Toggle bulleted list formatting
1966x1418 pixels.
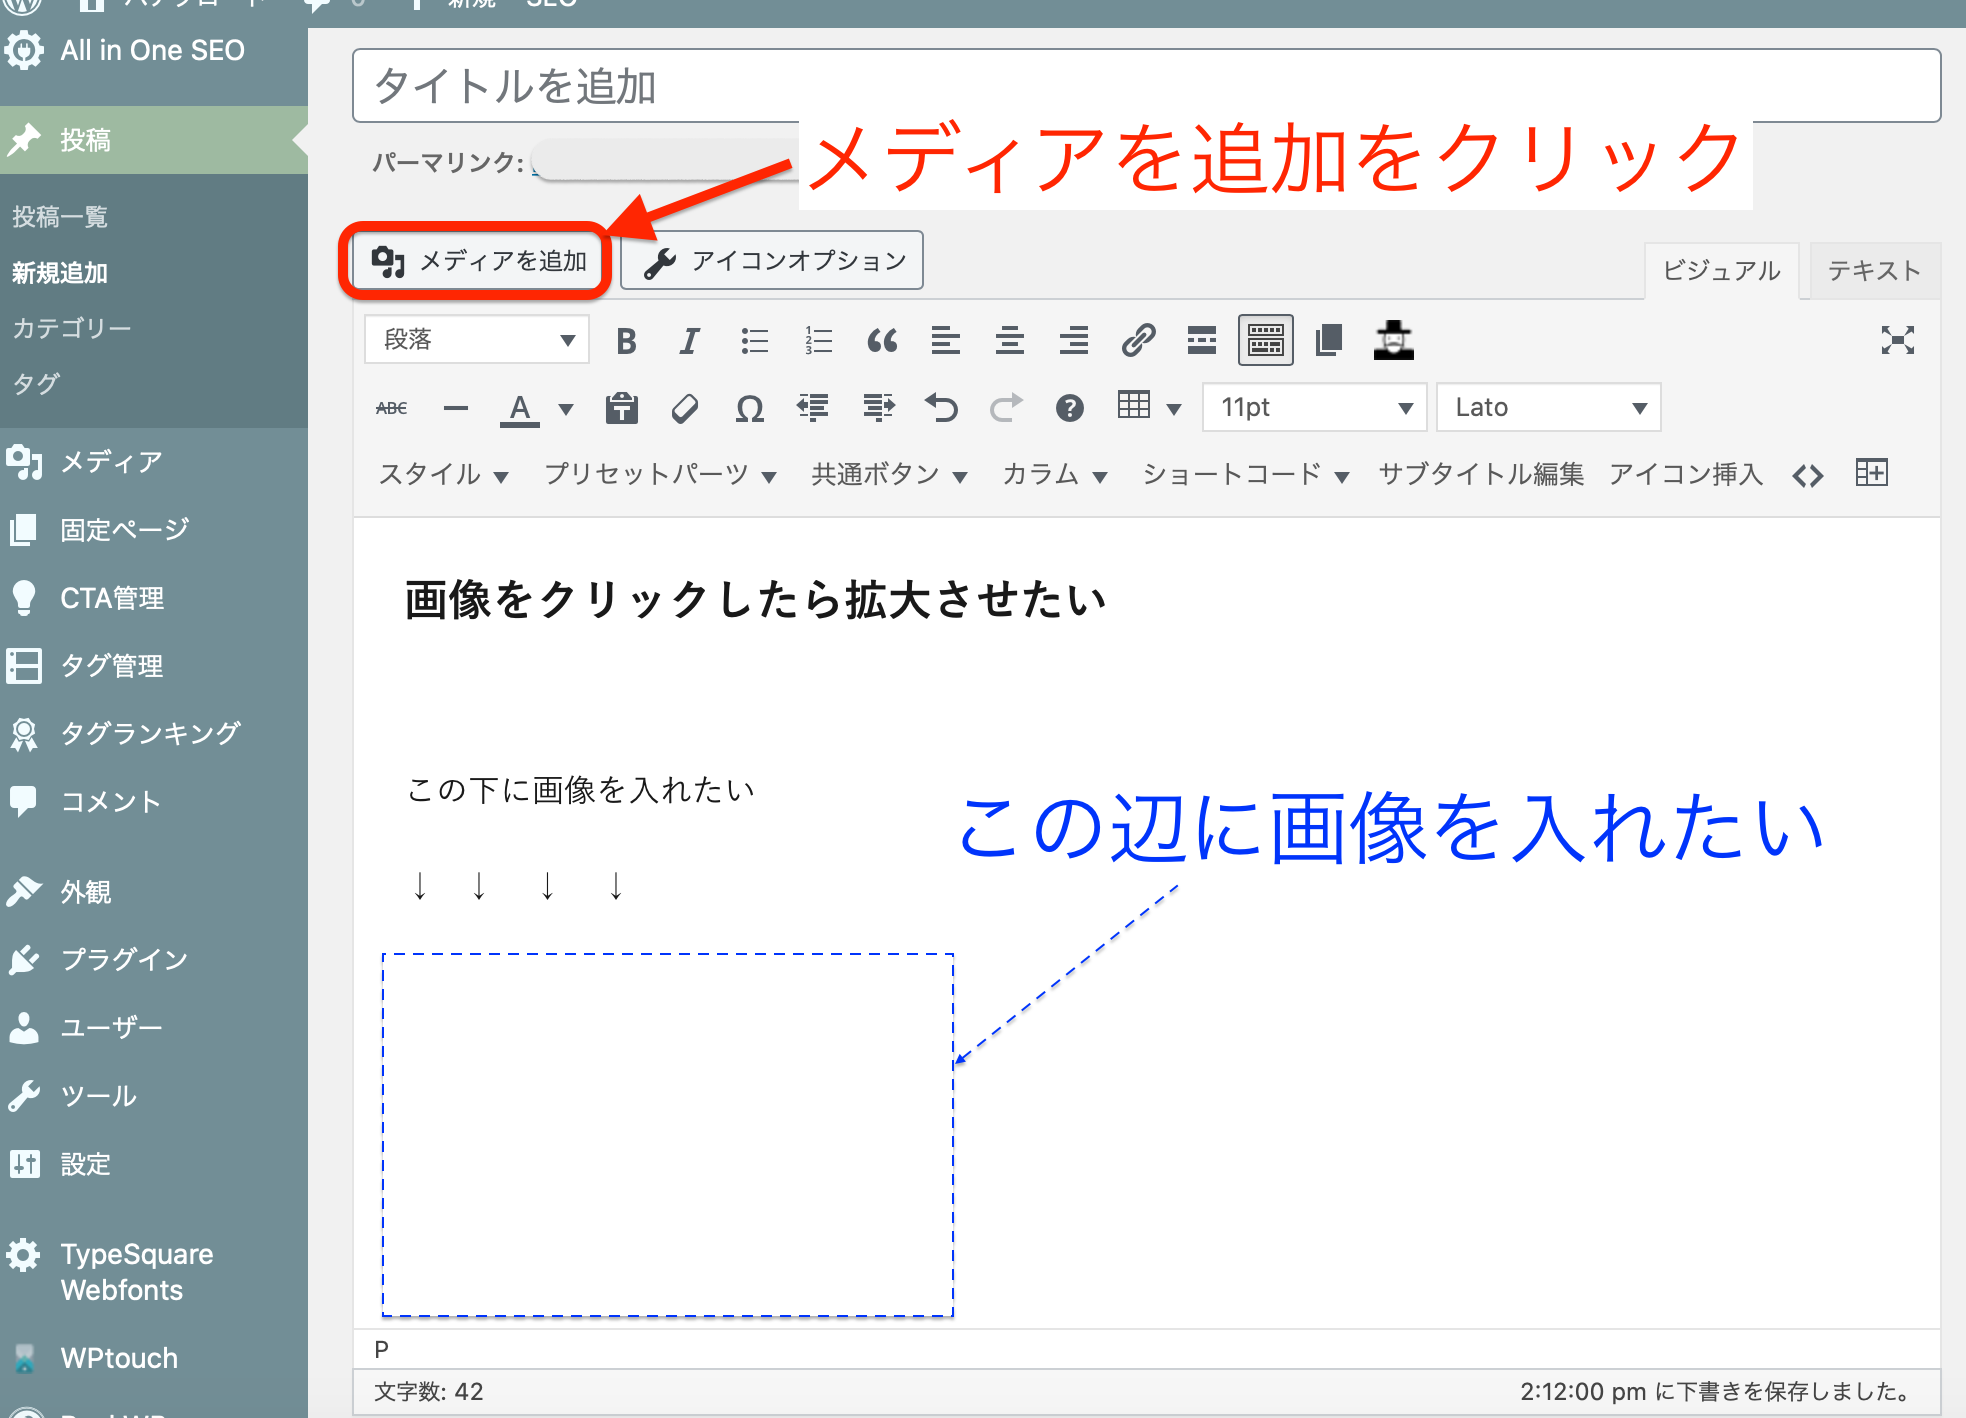pos(754,341)
